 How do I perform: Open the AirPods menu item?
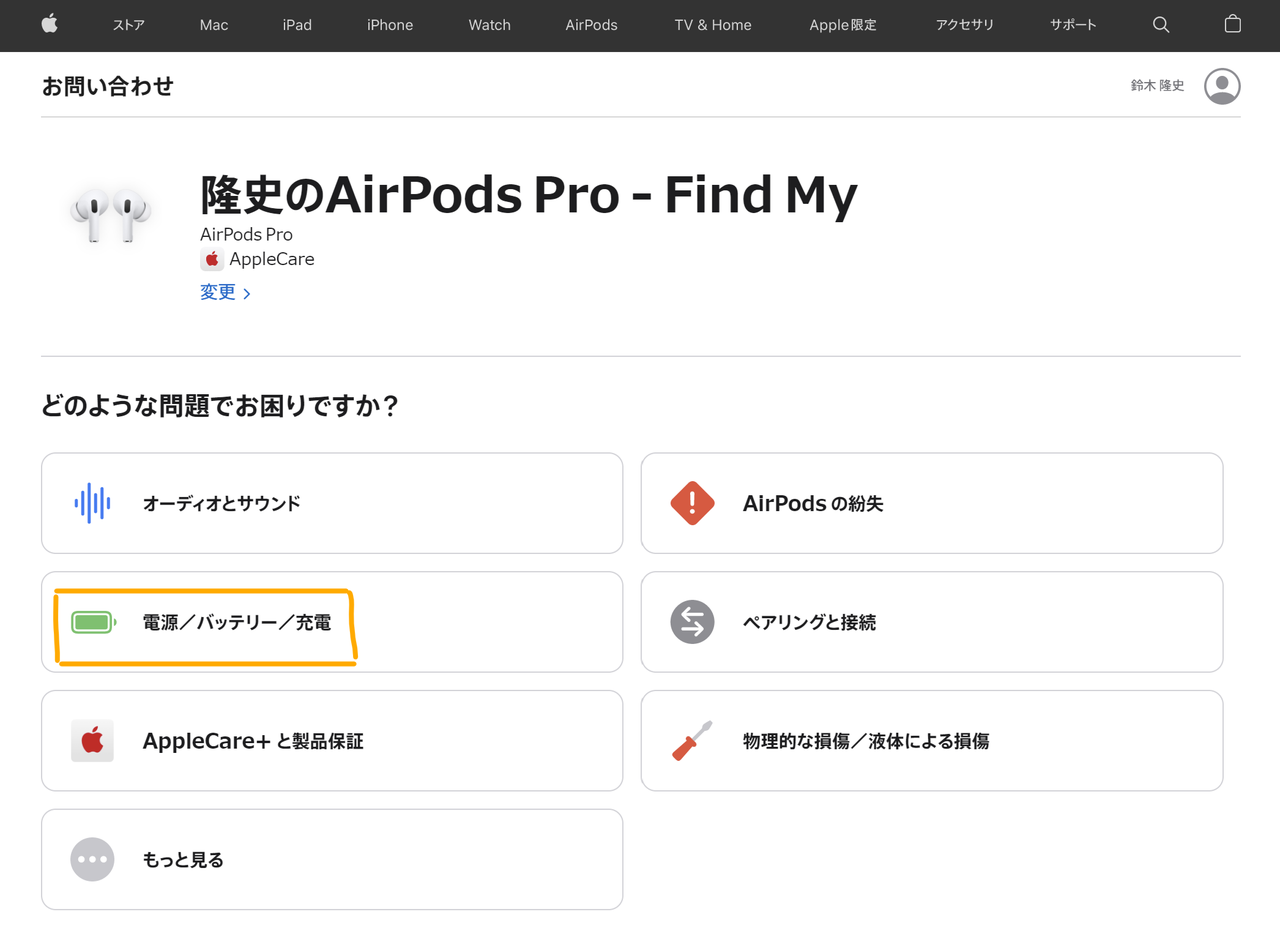tap(591, 25)
